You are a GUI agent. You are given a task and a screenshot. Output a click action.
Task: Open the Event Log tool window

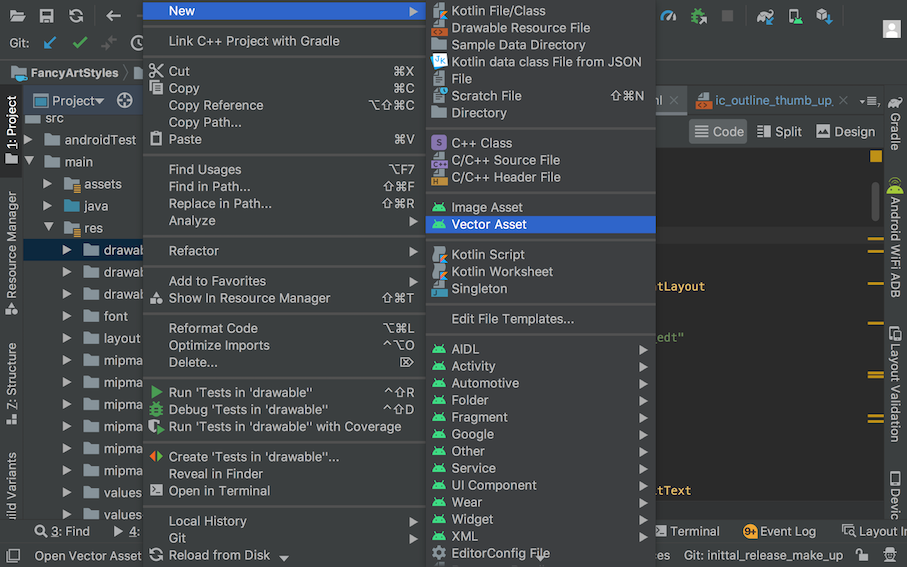point(779,531)
